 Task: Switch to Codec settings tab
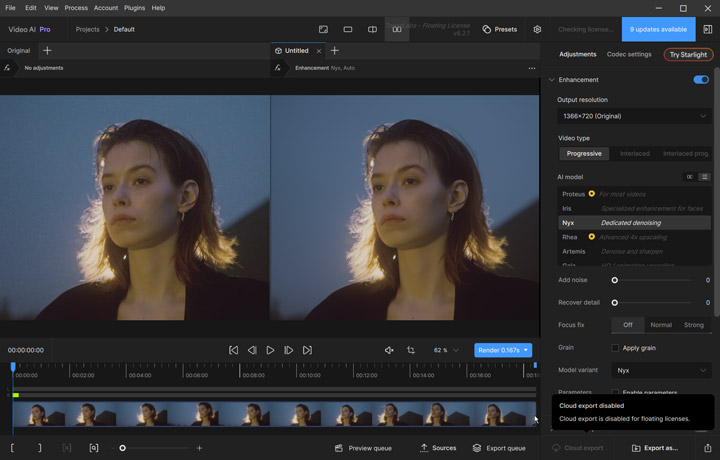tap(629, 54)
